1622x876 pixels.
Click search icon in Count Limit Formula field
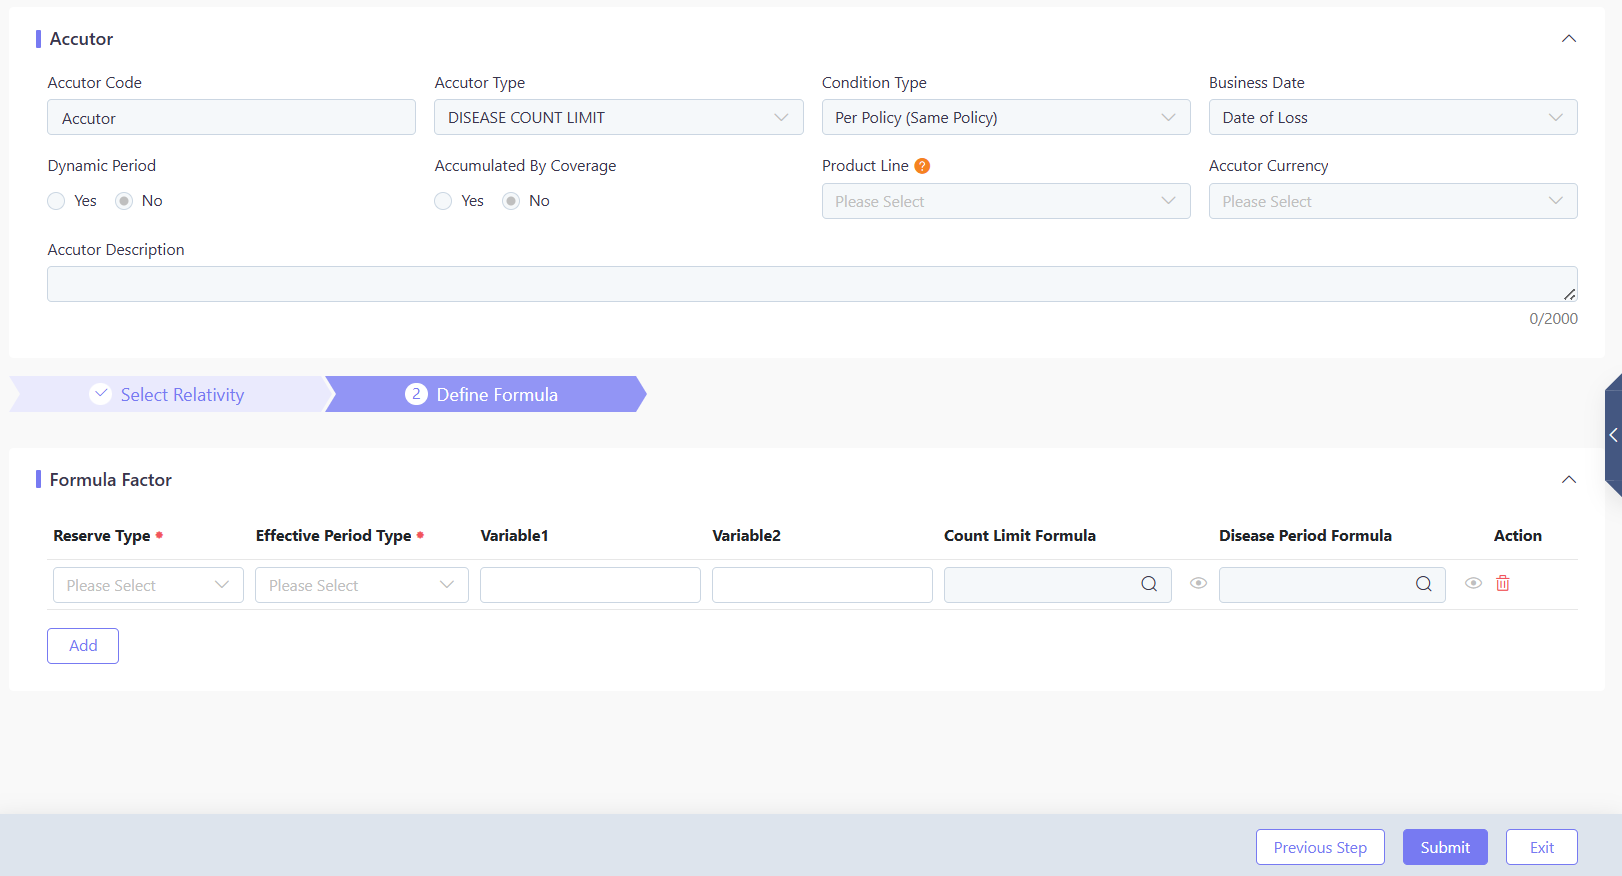click(1149, 584)
